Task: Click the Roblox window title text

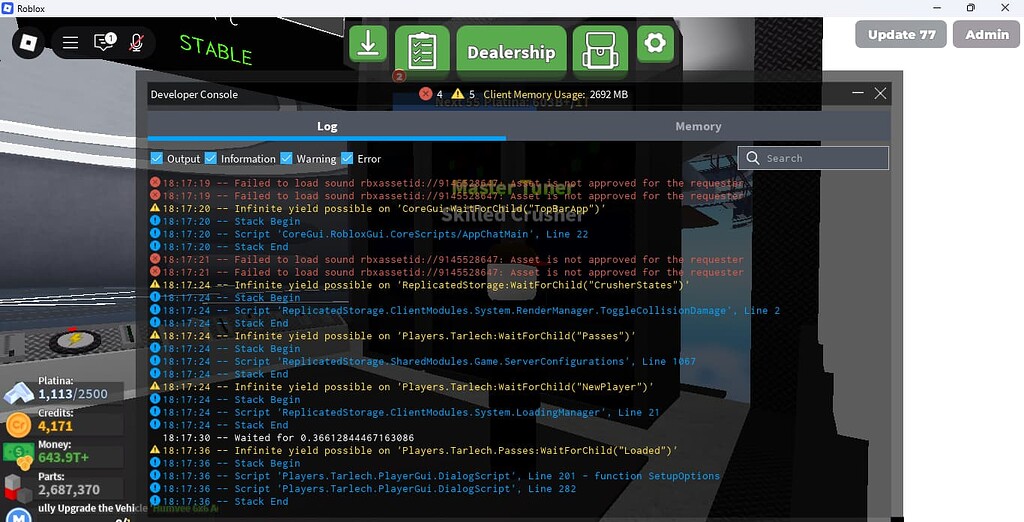Action: (31, 8)
